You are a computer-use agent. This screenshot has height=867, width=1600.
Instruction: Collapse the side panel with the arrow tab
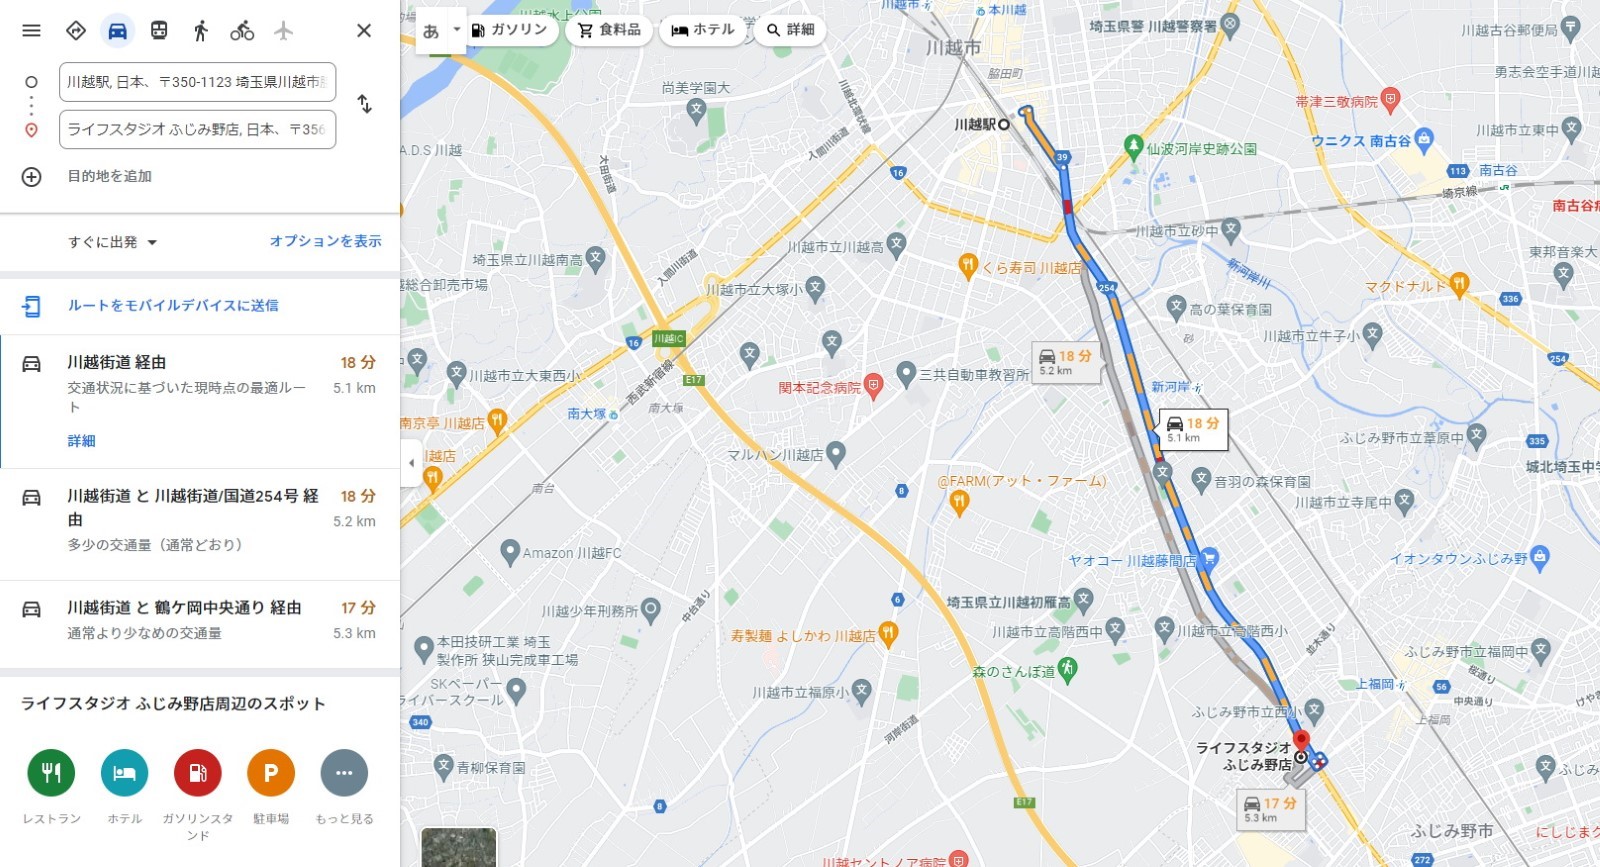point(411,463)
